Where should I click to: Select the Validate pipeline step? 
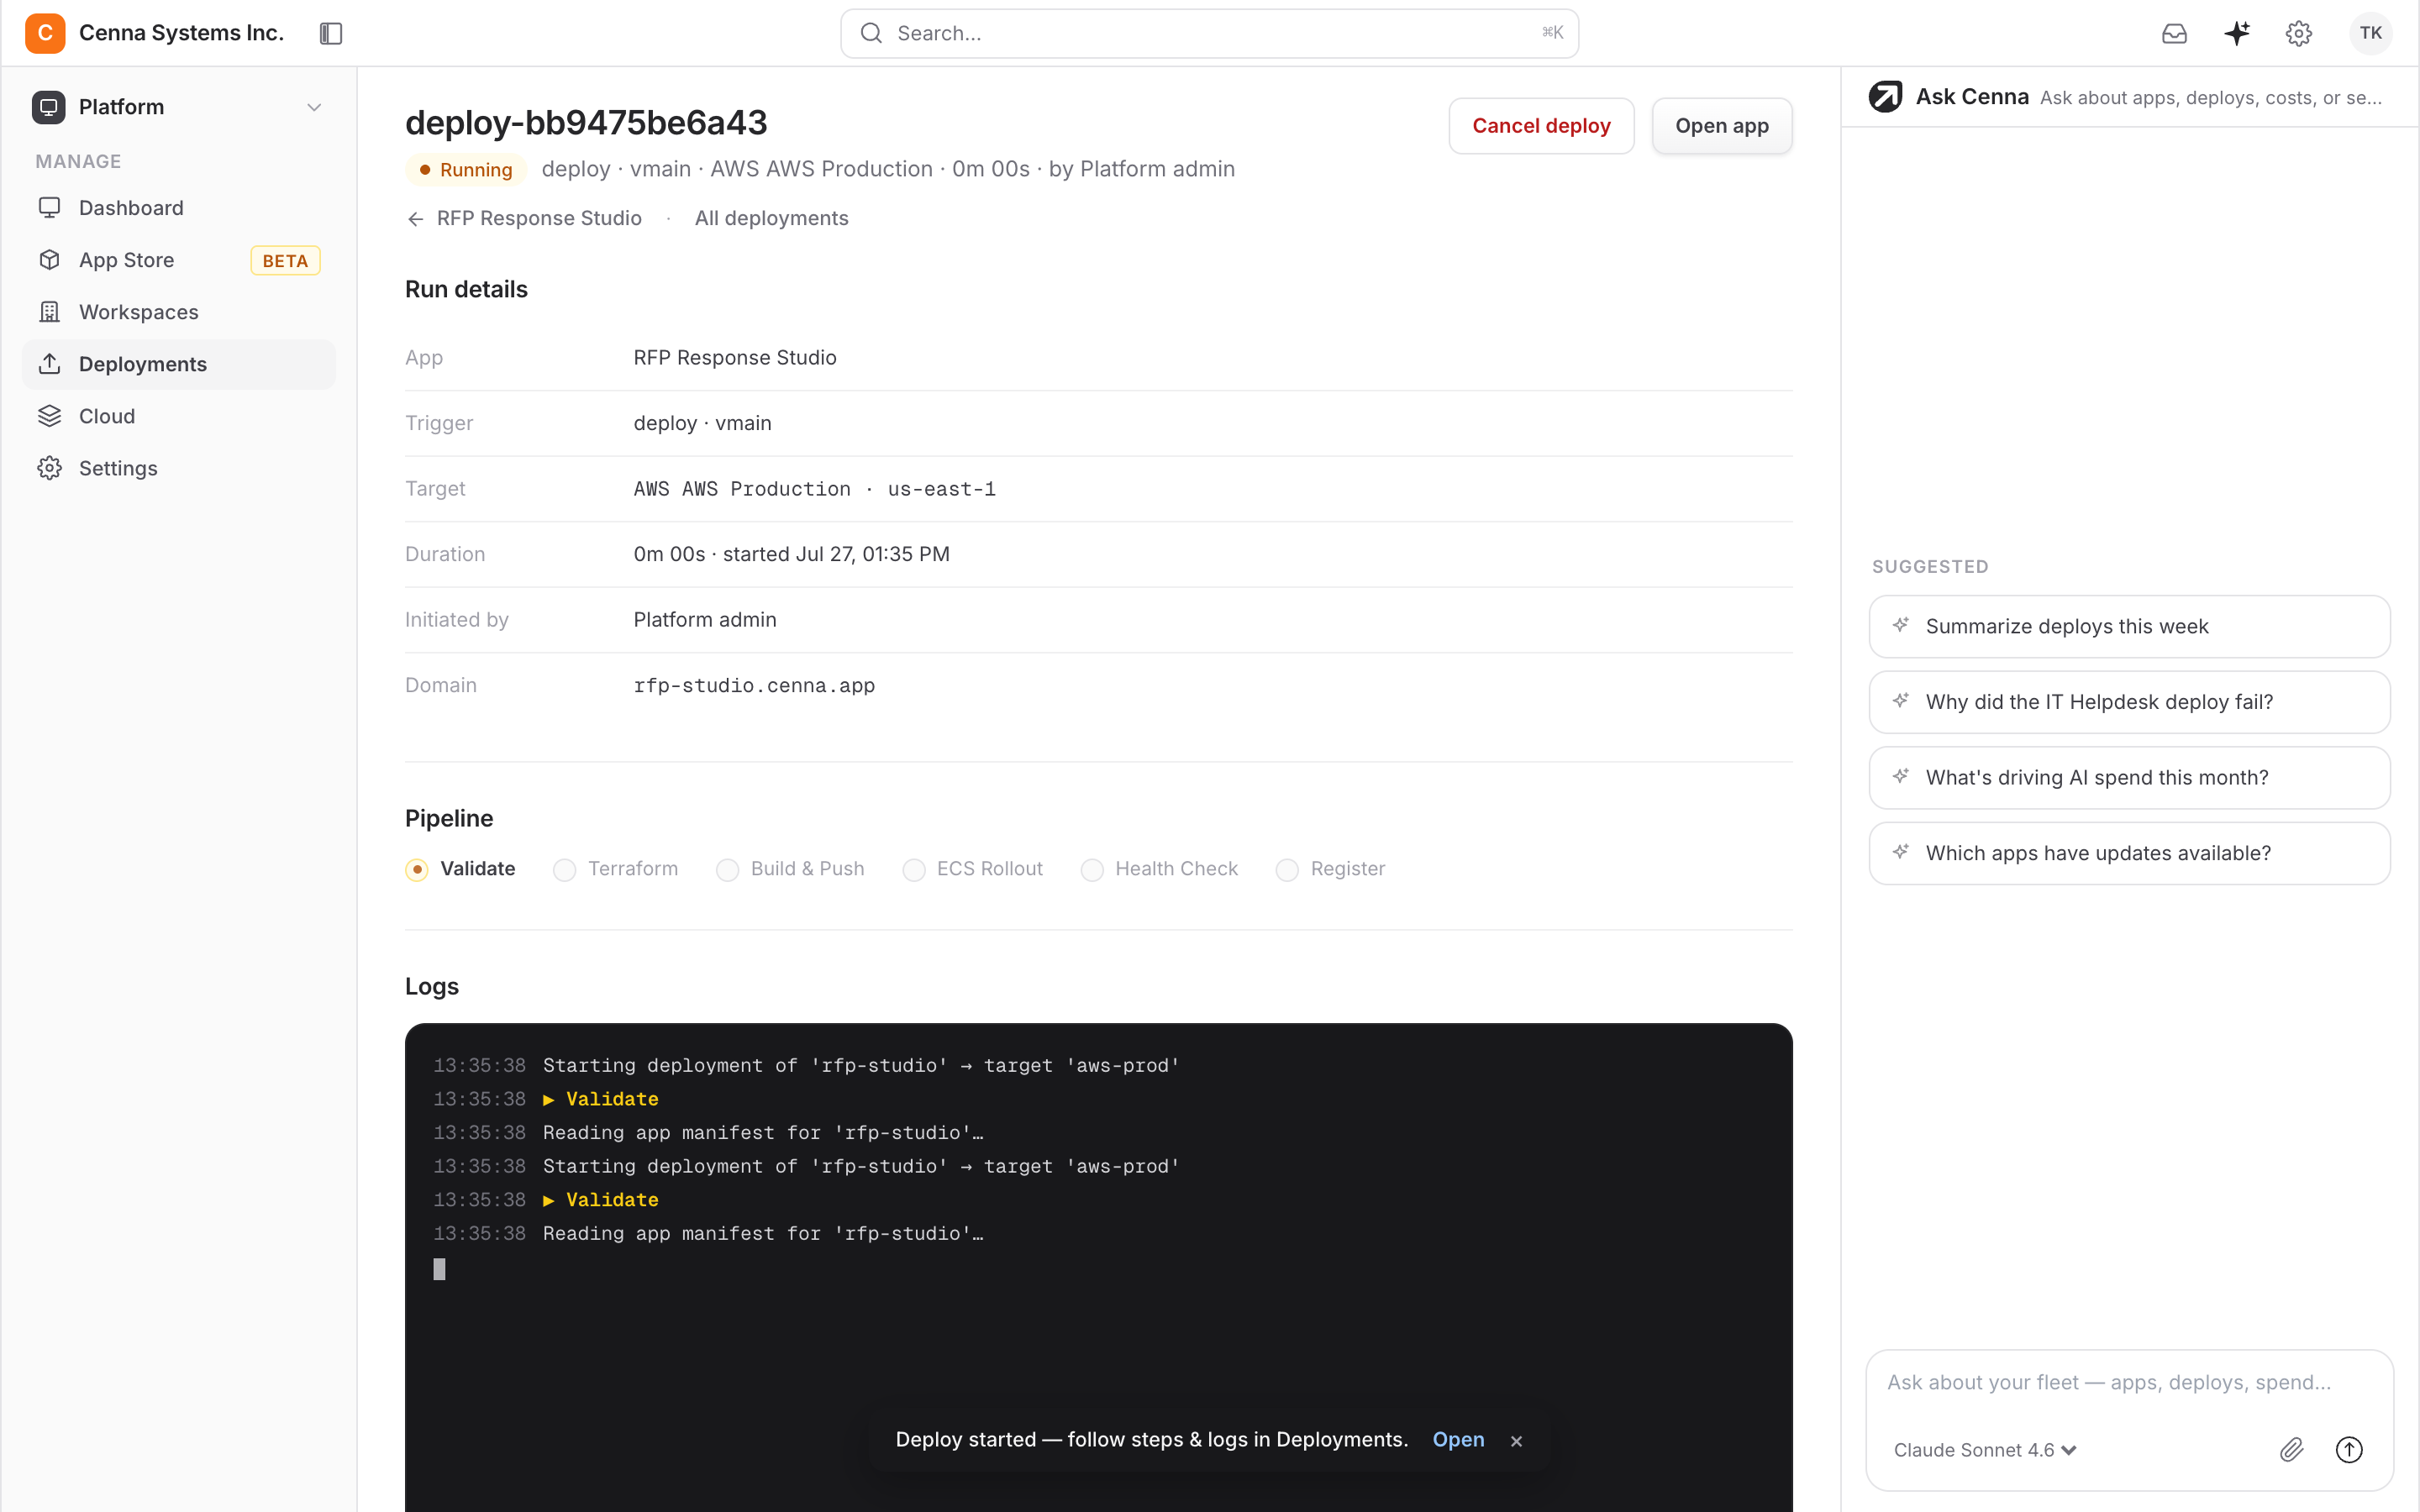pyautogui.click(x=460, y=869)
